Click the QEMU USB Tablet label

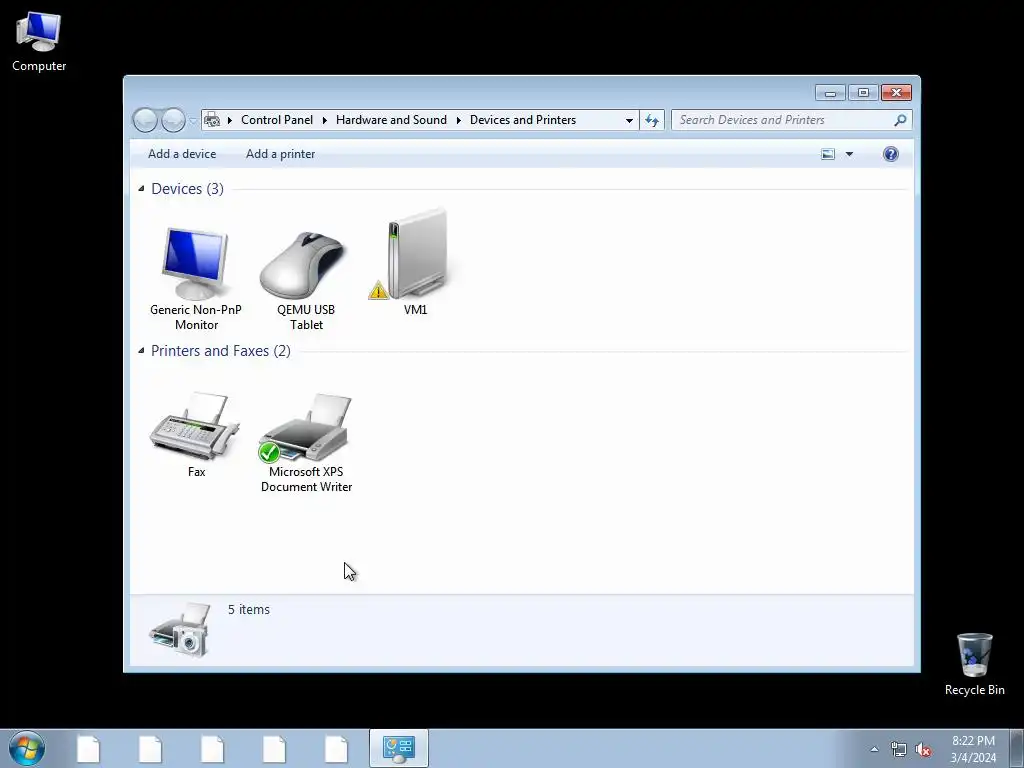306,317
